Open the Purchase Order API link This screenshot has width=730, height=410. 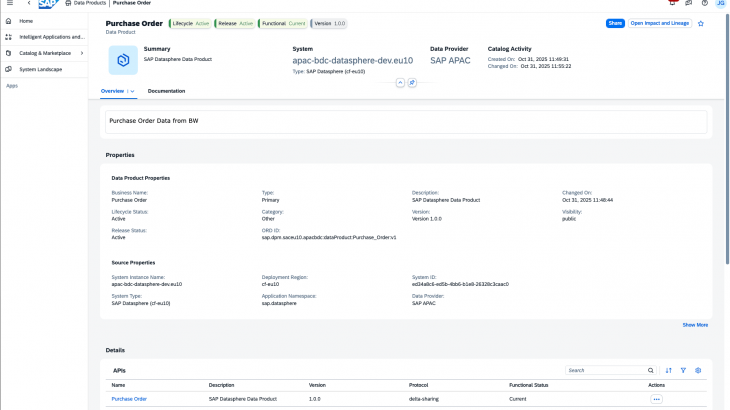129,399
